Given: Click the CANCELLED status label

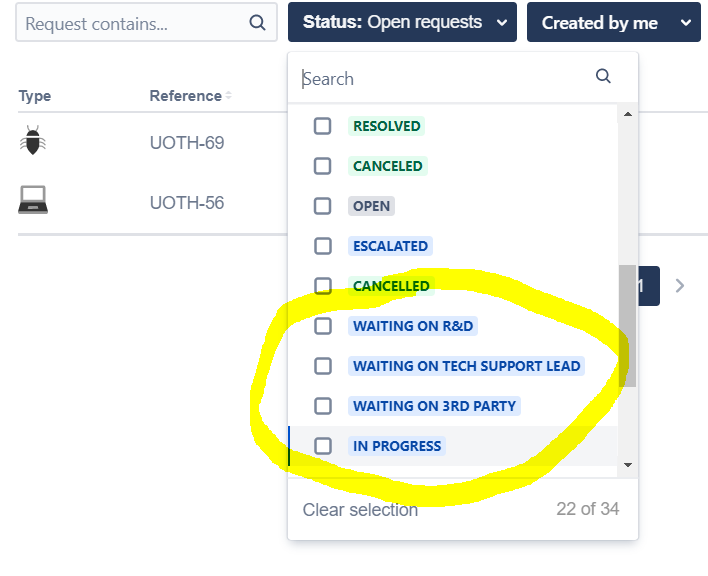Looking at the screenshot, I should point(391,286).
